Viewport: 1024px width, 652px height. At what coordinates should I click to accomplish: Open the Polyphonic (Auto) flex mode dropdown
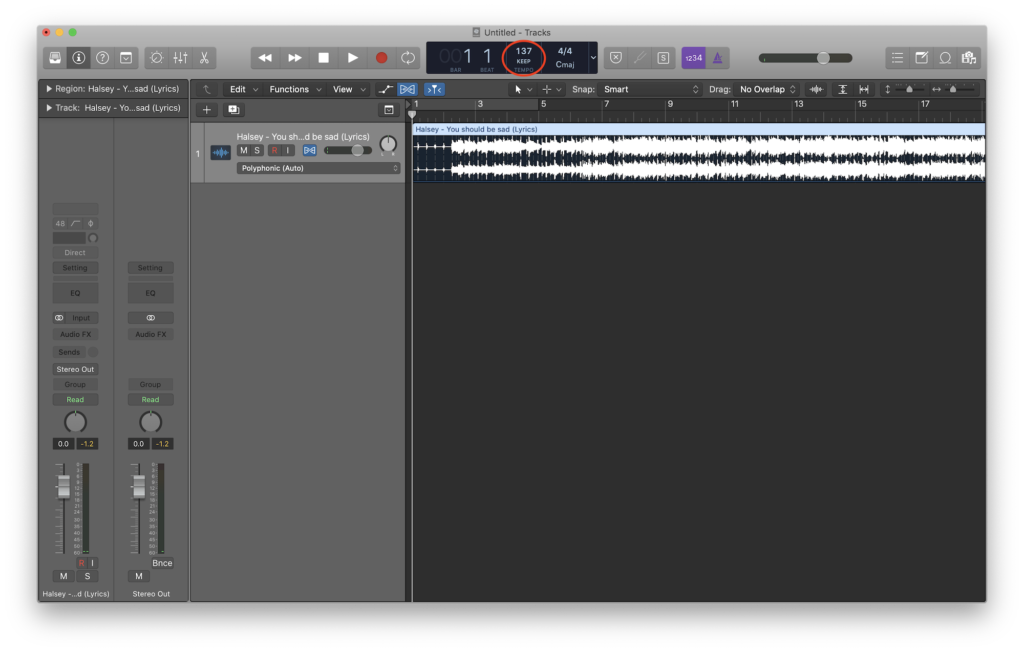(318, 169)
